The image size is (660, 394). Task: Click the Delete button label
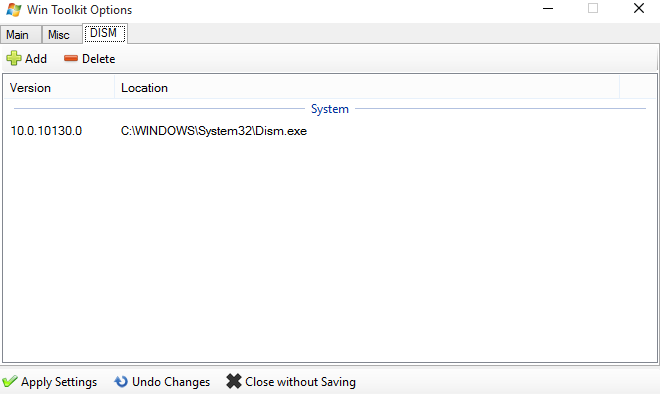[x=98, y=59]
